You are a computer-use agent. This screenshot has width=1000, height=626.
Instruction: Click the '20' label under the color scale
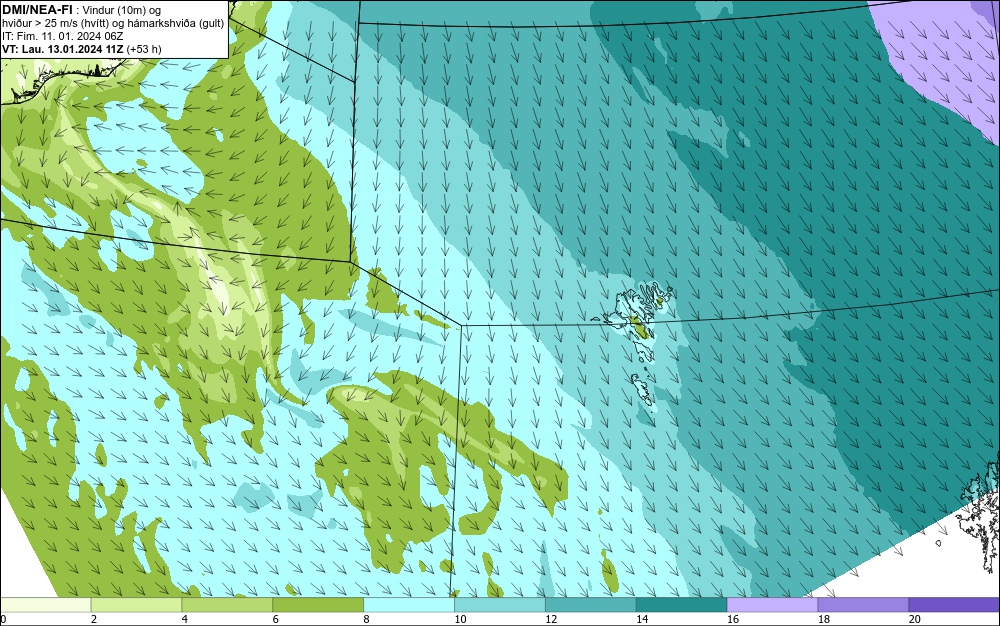pyautogui.click(x=915, y=619)
